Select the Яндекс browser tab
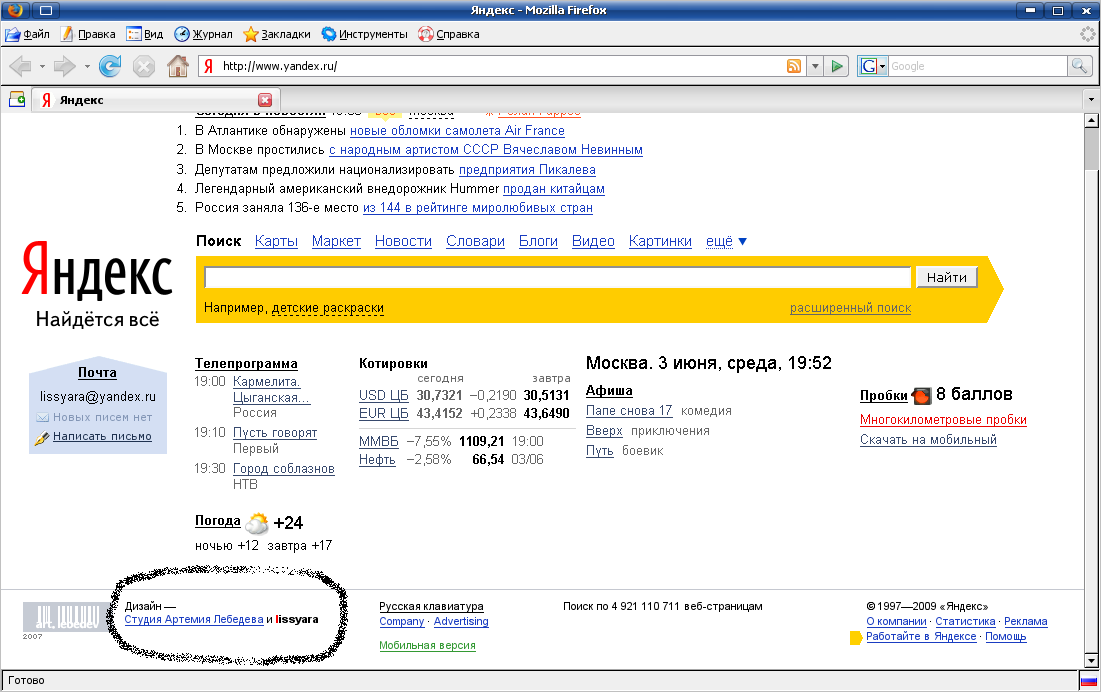Screen dimensions: 1101x692 click(x=156, y=100)
